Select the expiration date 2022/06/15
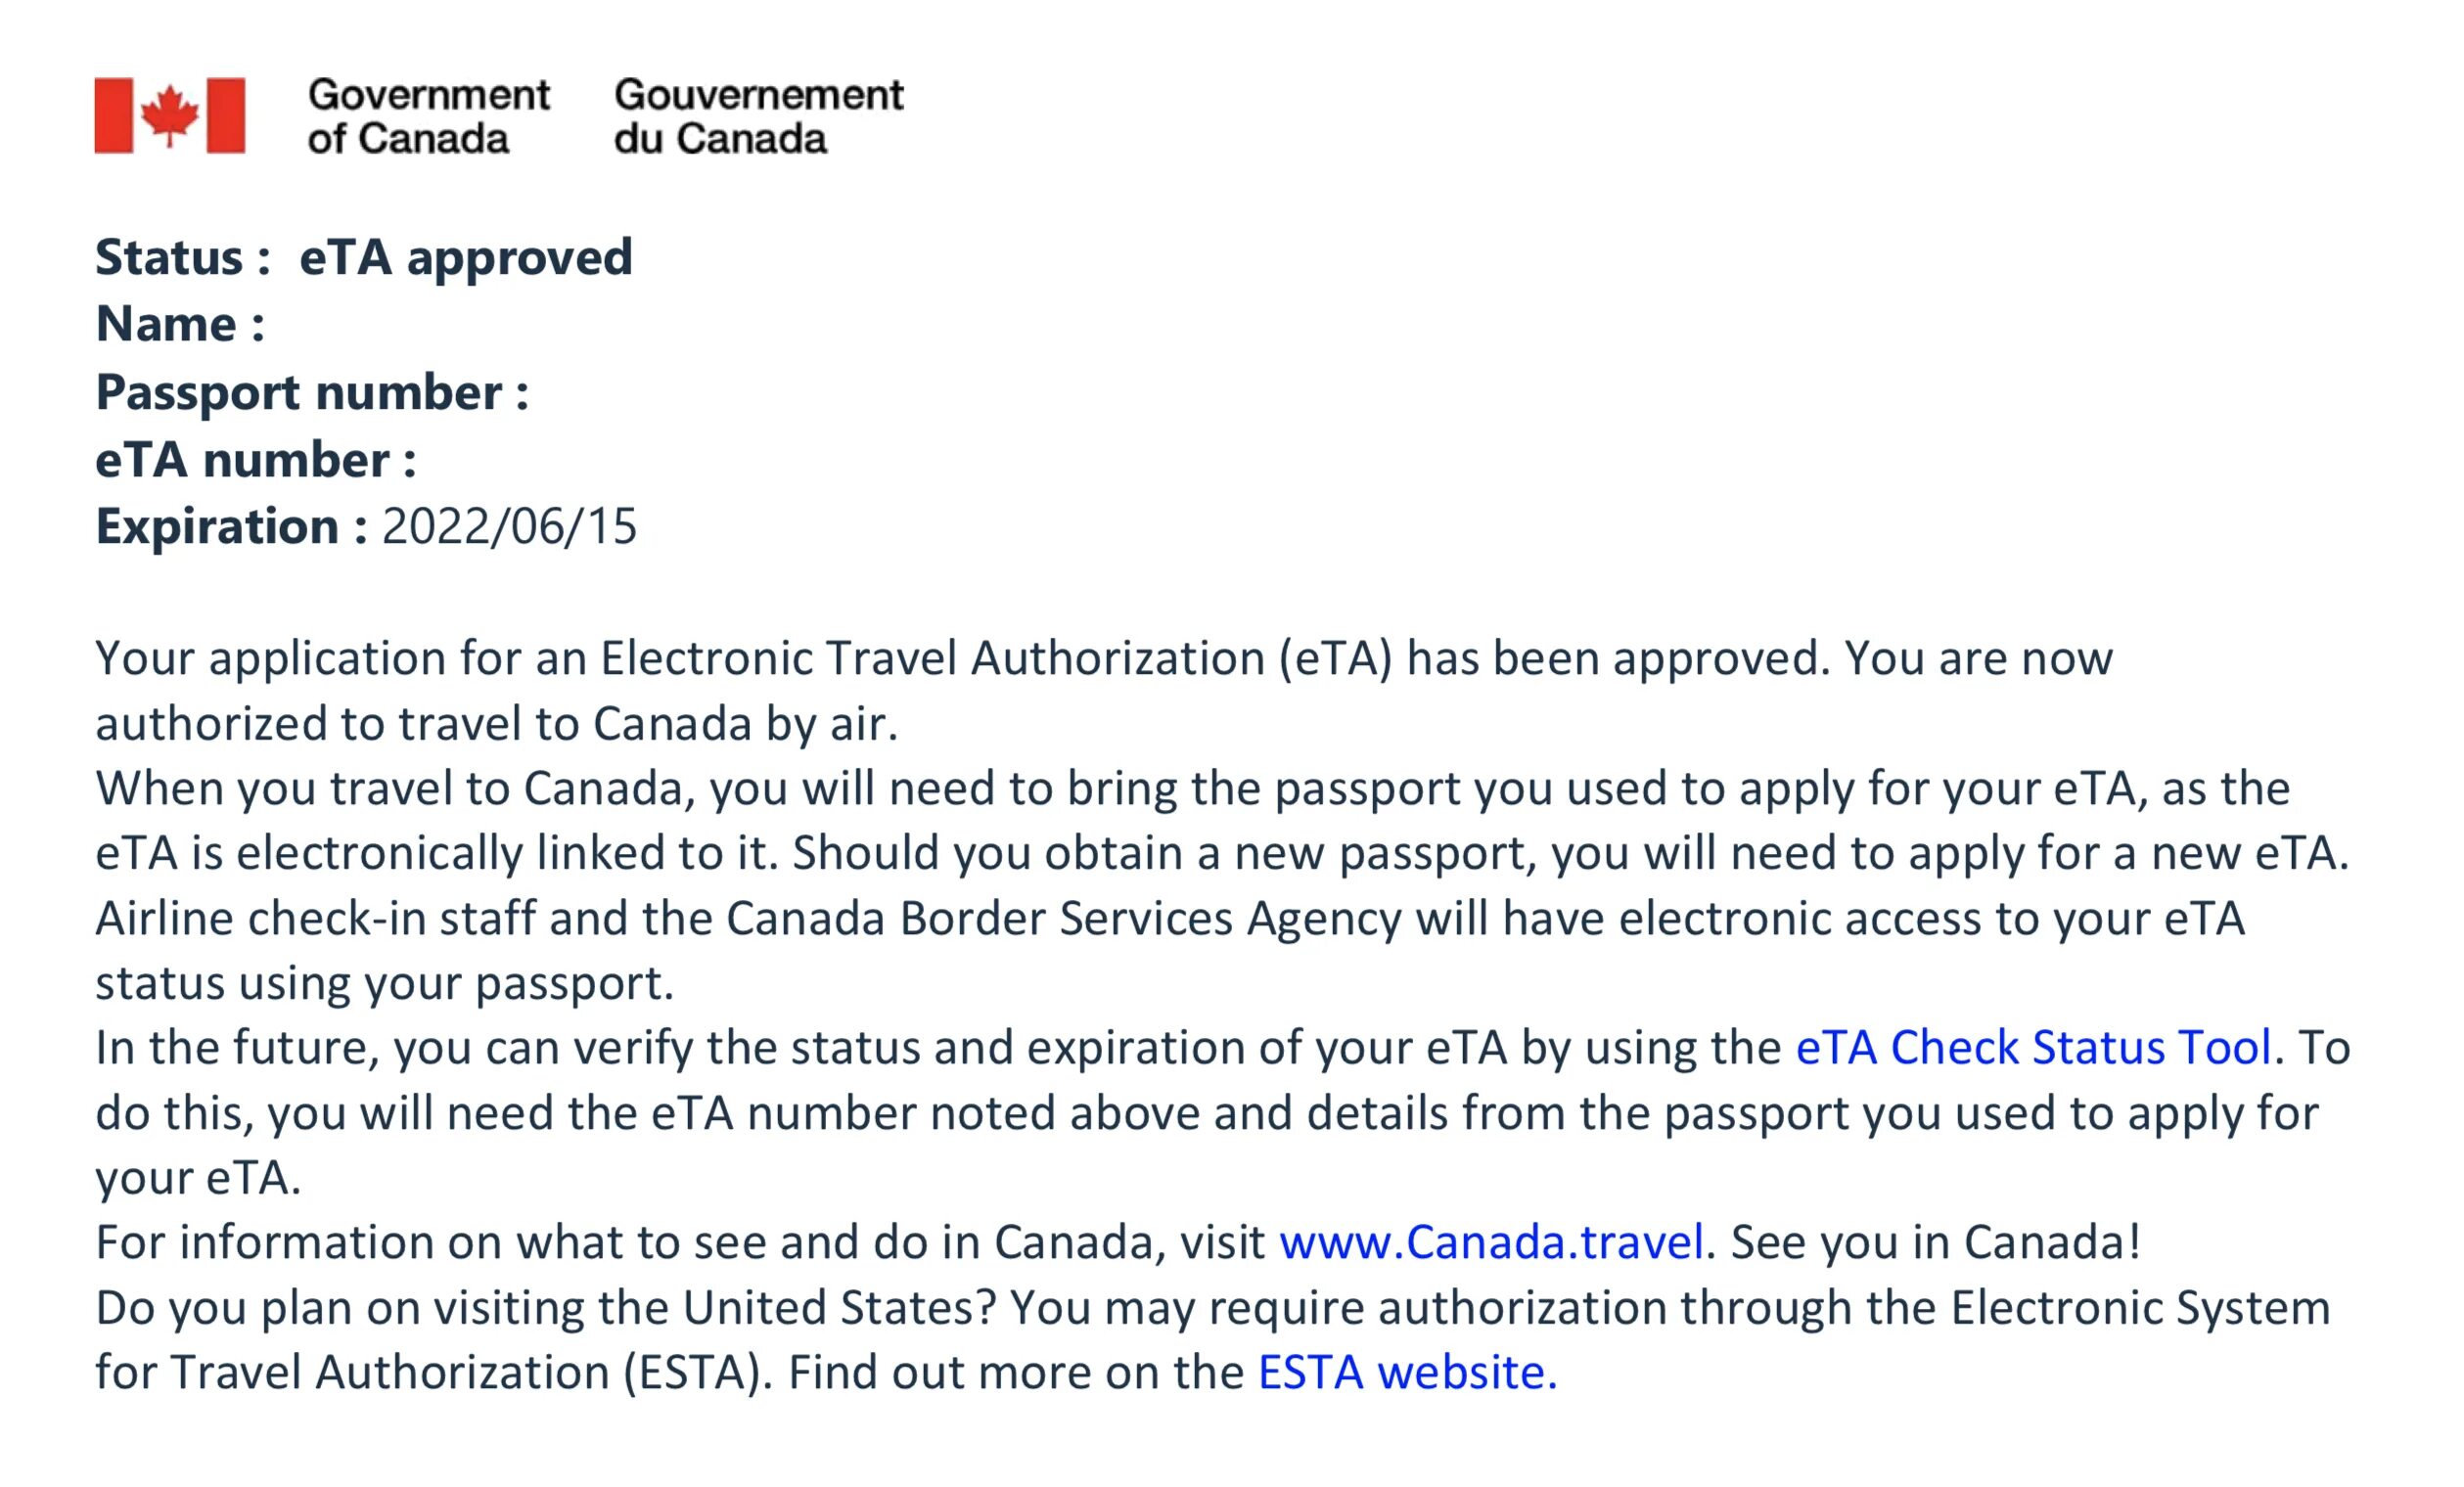The height and width of the screenshot is (1487, 2464). point(509,527)
